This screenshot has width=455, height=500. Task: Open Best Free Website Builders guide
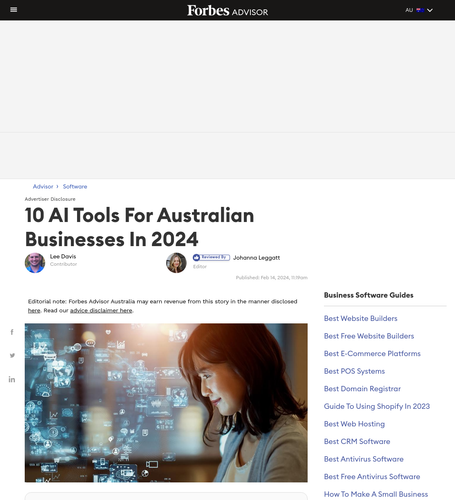pos(369,336)
